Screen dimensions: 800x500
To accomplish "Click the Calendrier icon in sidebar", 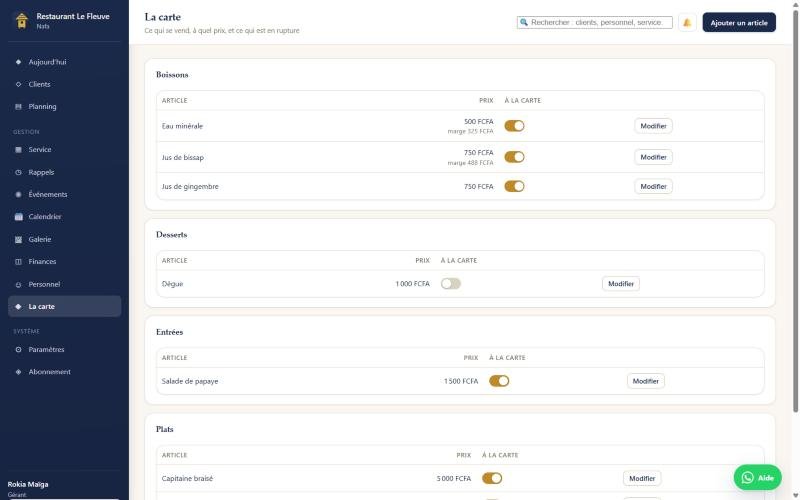I will 18,217.
